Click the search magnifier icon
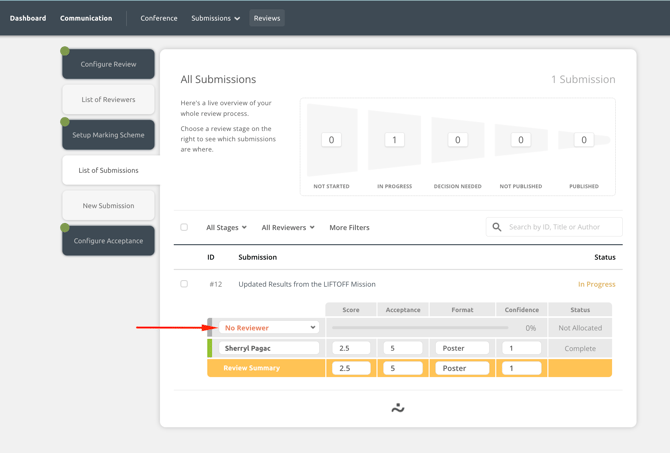 497,227
